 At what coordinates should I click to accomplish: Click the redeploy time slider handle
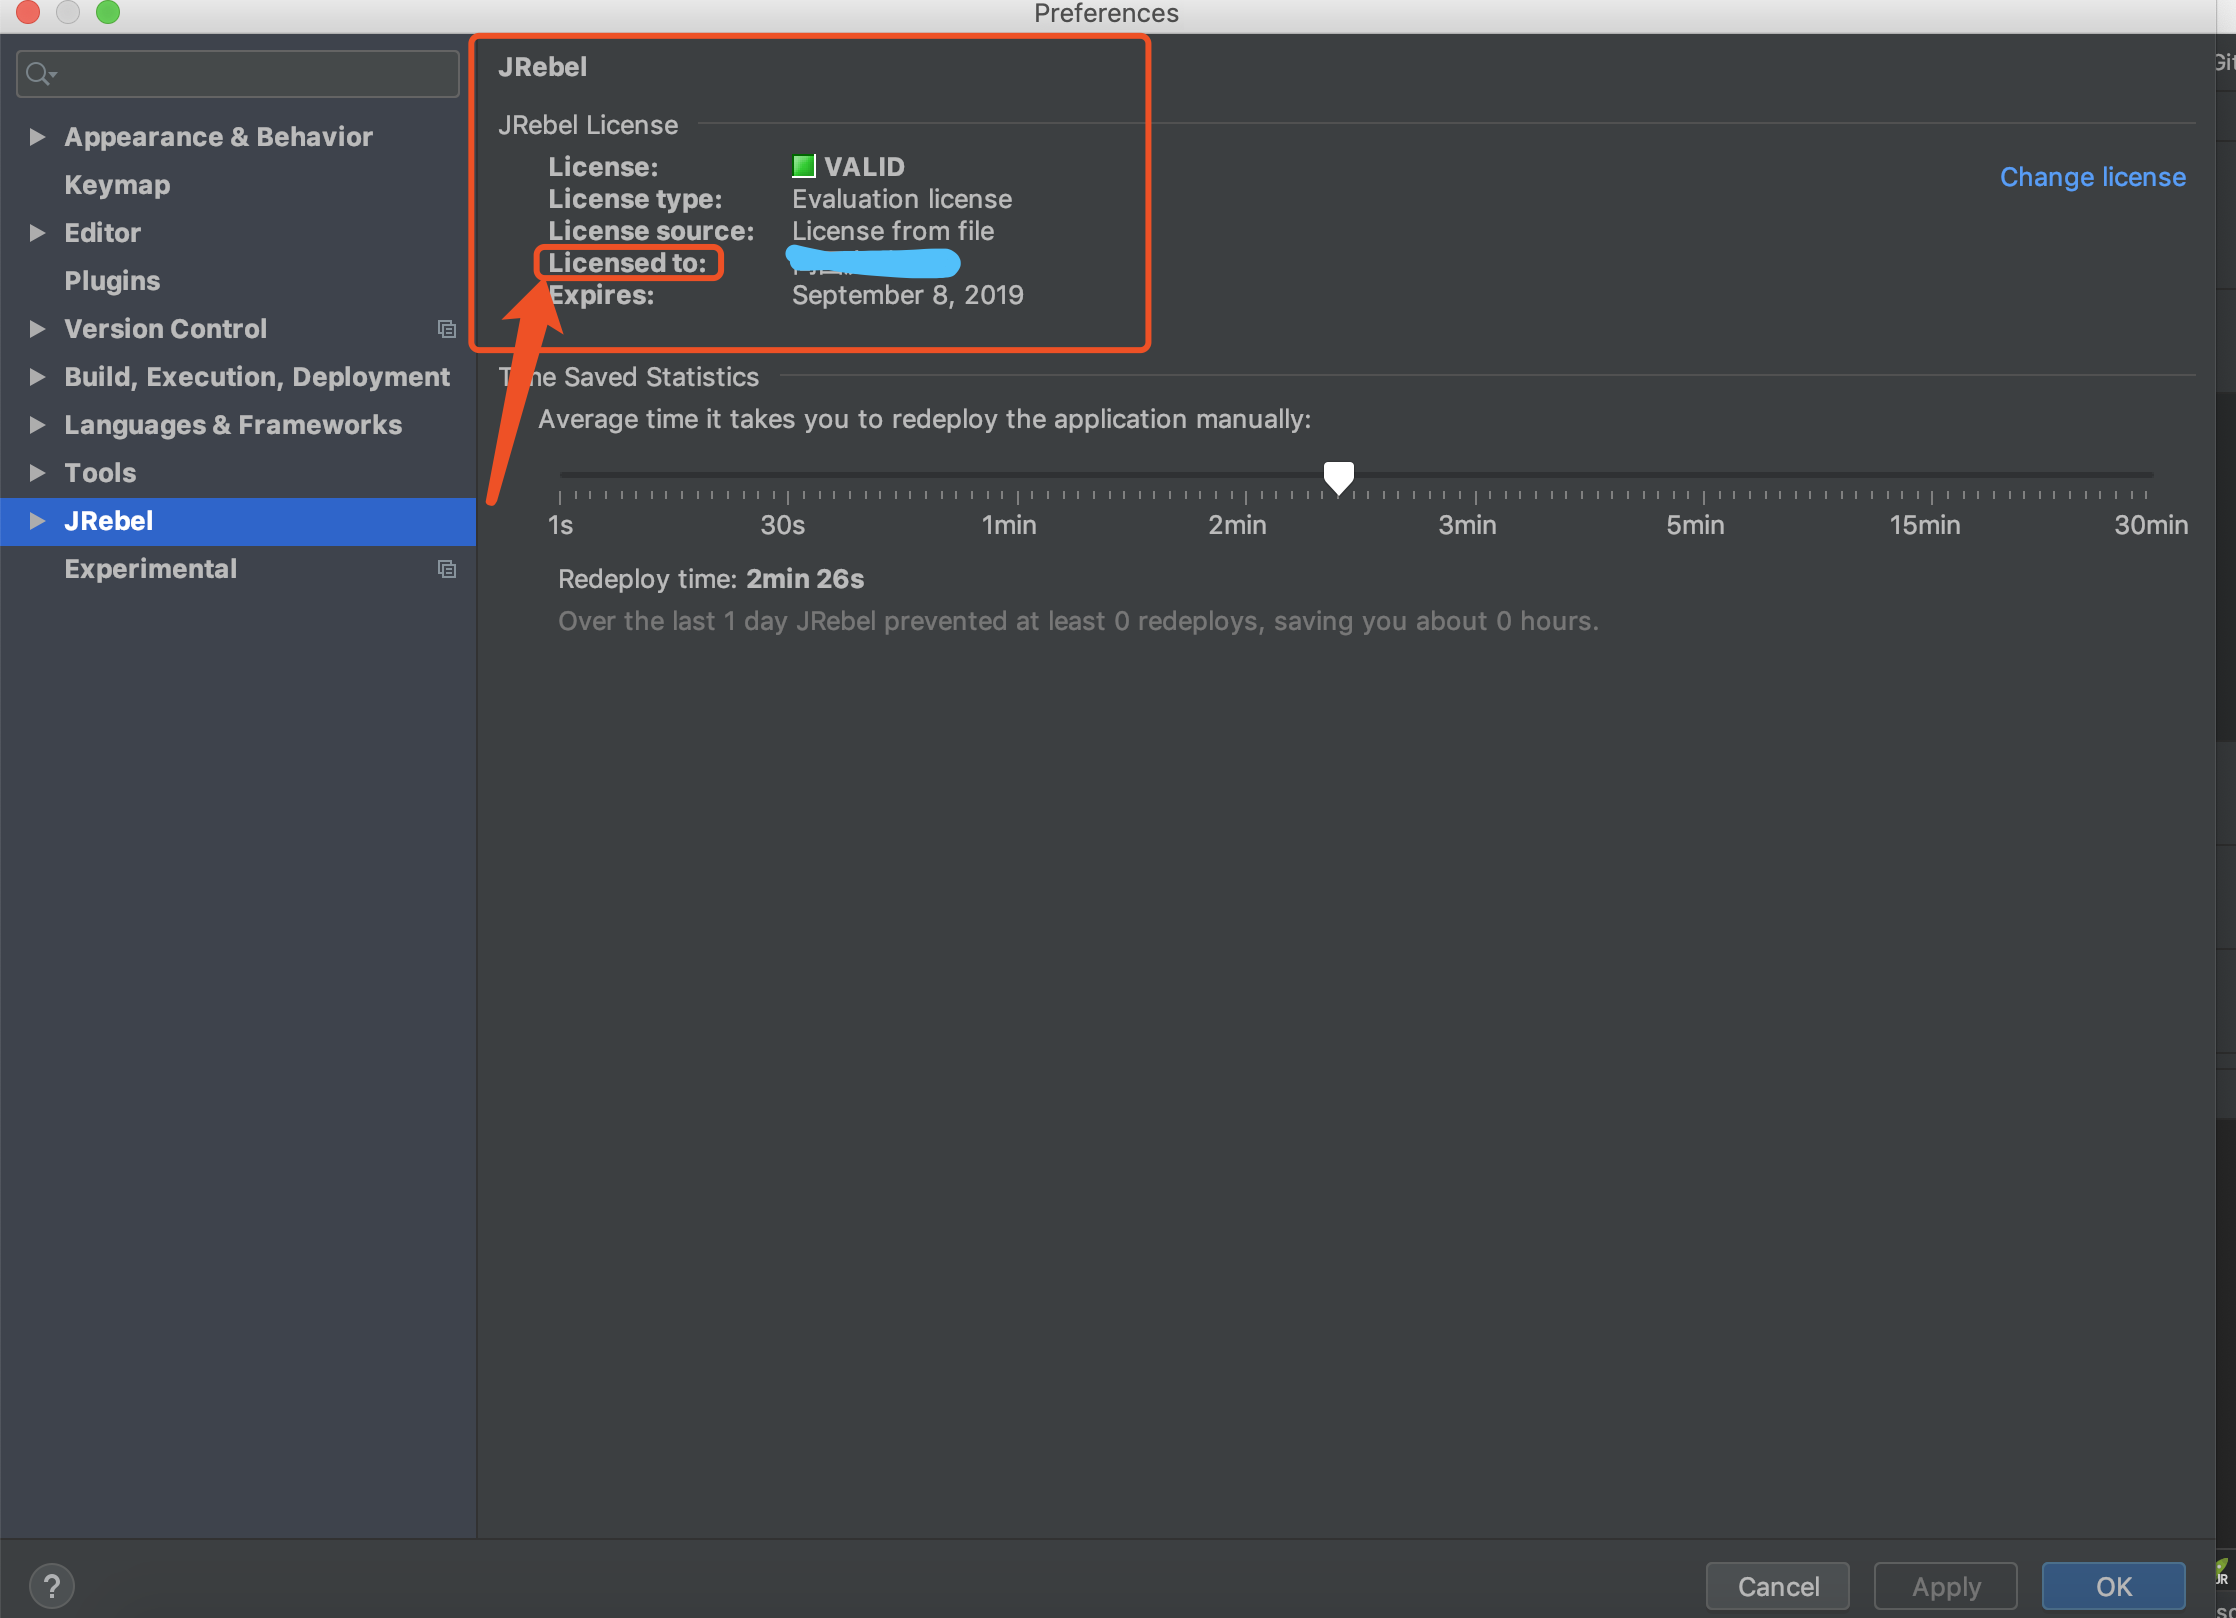click(x=1339, y=477)
